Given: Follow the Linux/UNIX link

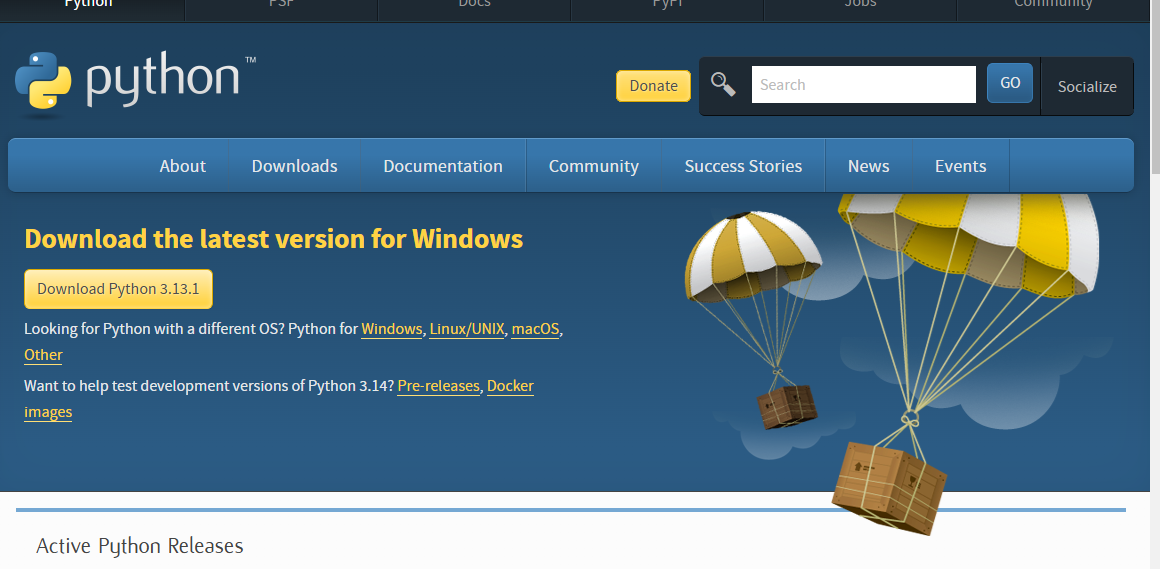Looking at the screenshot, I should (x=467, y=329).
